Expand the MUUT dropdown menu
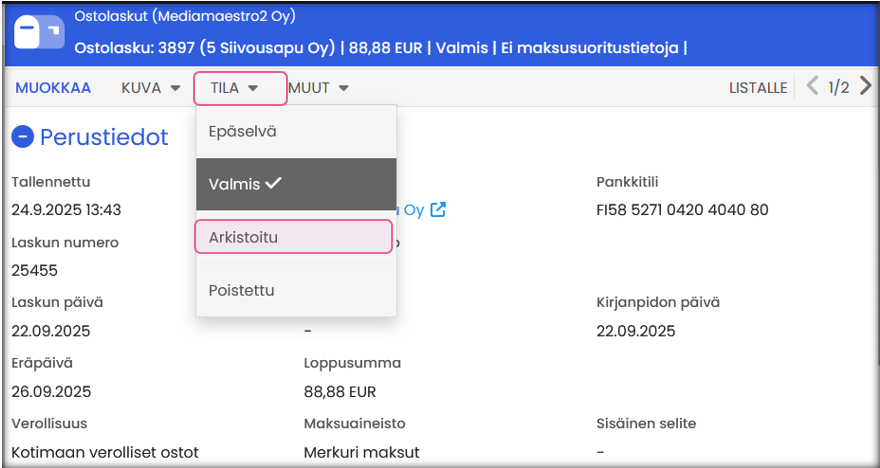 [x=319, y=88]
